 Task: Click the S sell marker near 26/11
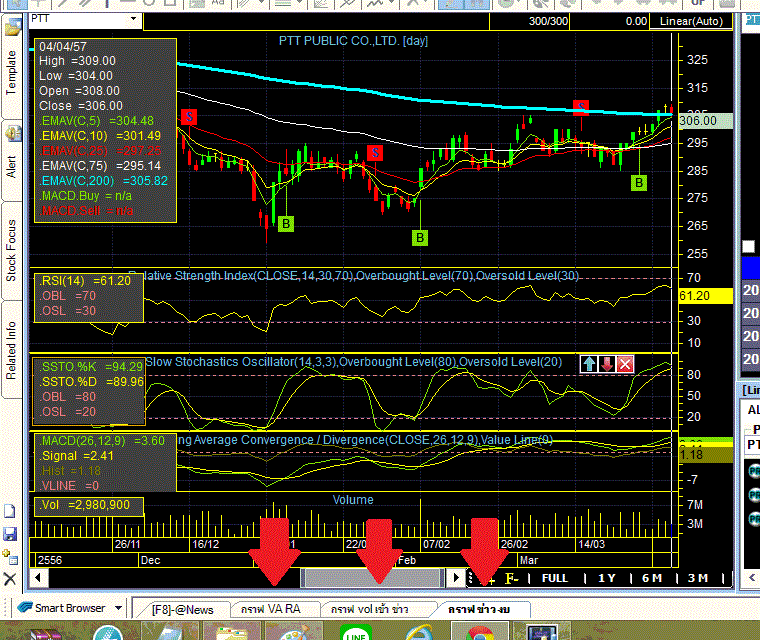(x=189, y=116)
